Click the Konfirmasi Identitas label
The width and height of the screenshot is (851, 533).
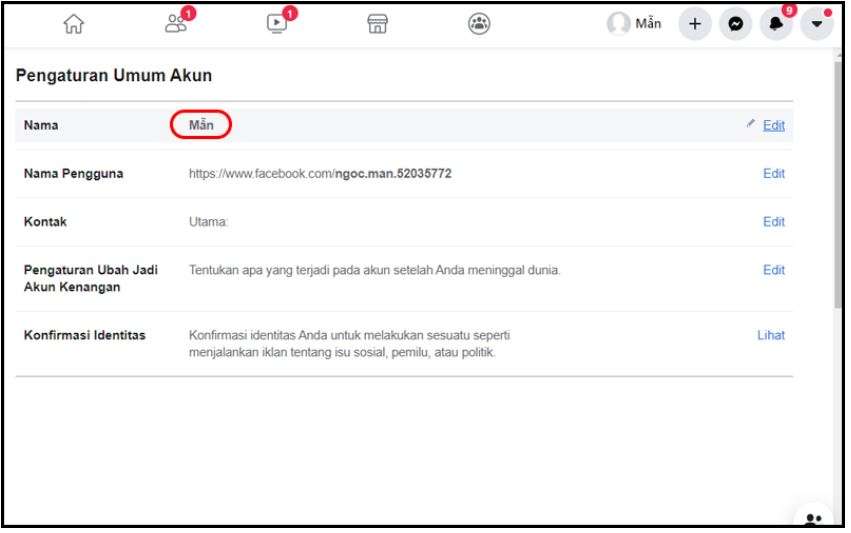pos(85,335)
